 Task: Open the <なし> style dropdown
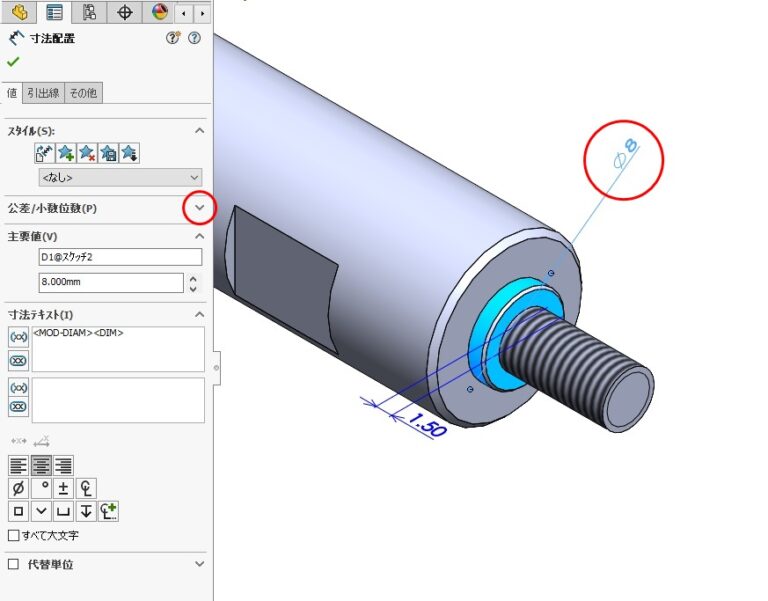click(120, 177)
